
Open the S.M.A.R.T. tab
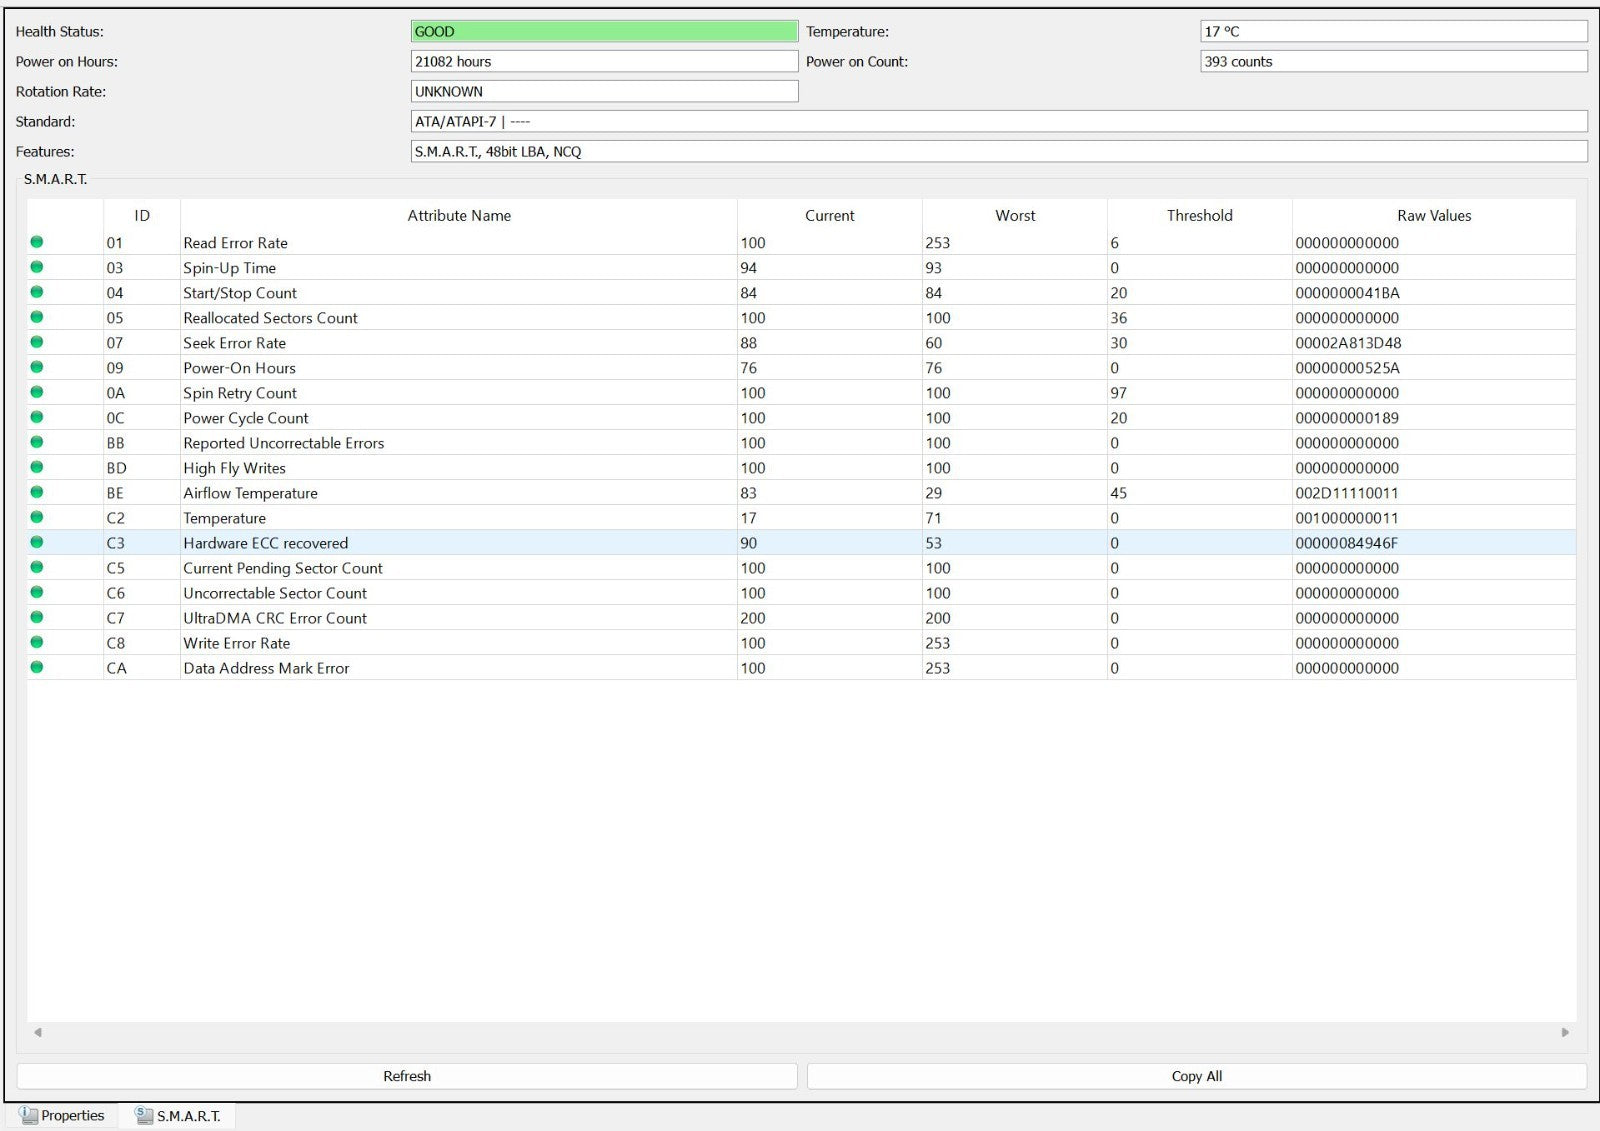click(x=177, y=1115)
